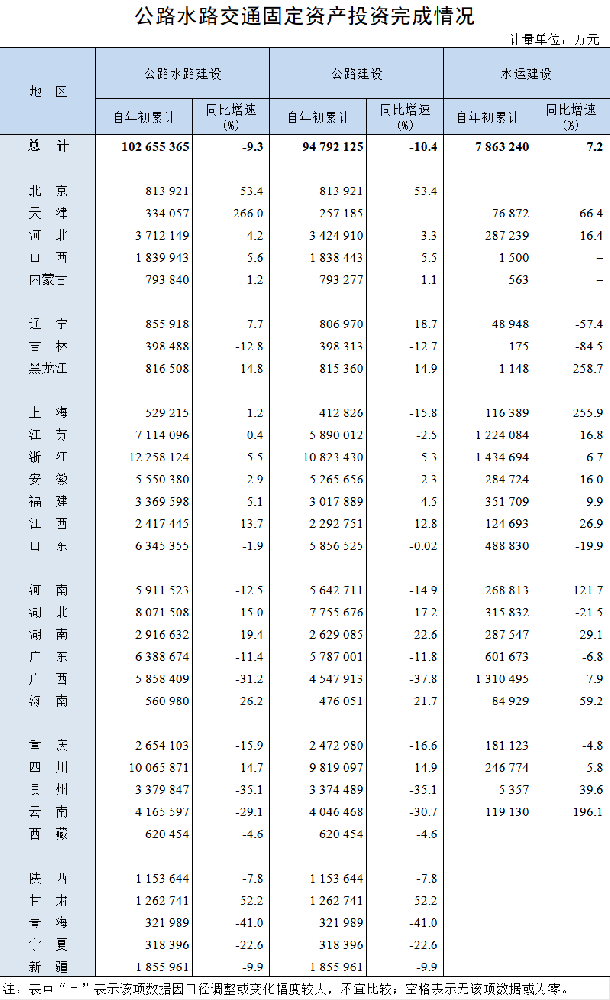The height and width of the screenshot is (1000, 610).
Task: Select Jilin value 398 488
Action: (167, 346)
